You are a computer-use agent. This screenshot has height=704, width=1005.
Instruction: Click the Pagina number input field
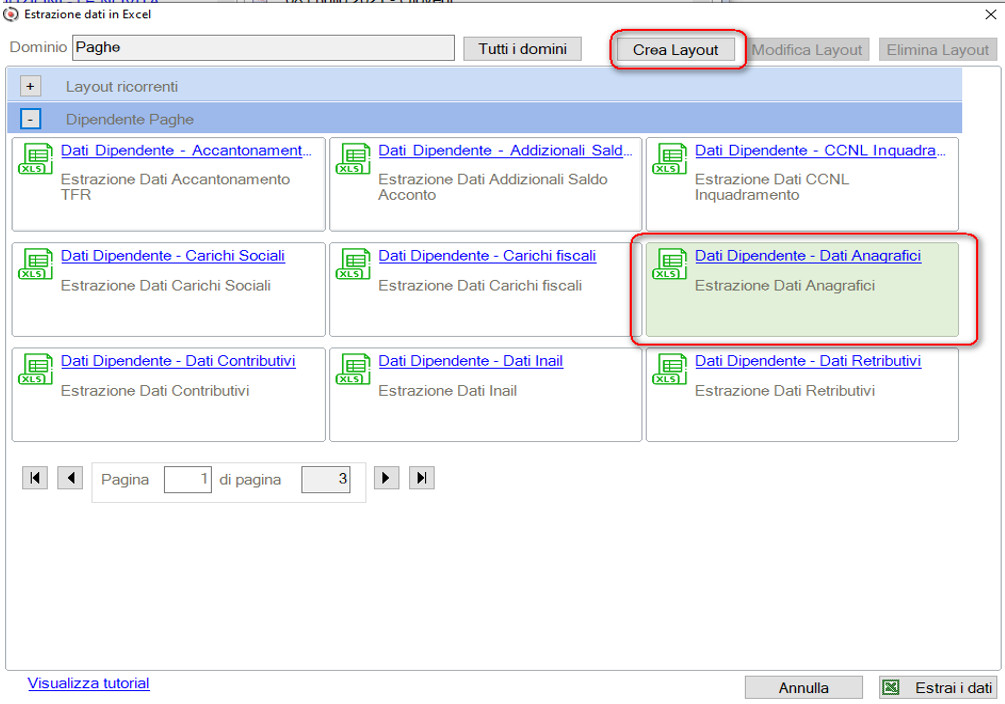click(x=188, y=479)
